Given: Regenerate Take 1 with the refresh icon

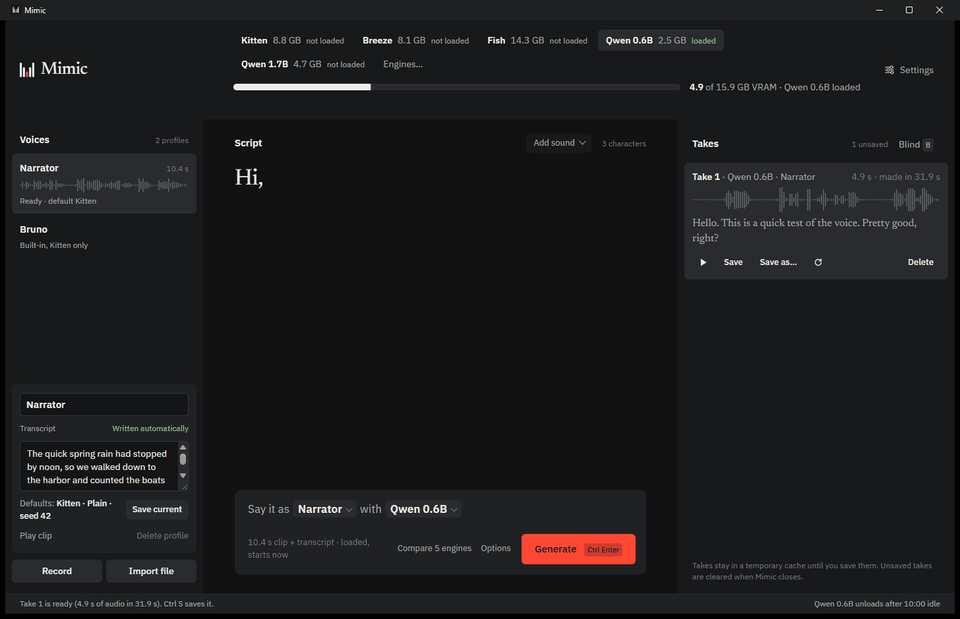Looking at the screenshot, I should click(818, 262).
